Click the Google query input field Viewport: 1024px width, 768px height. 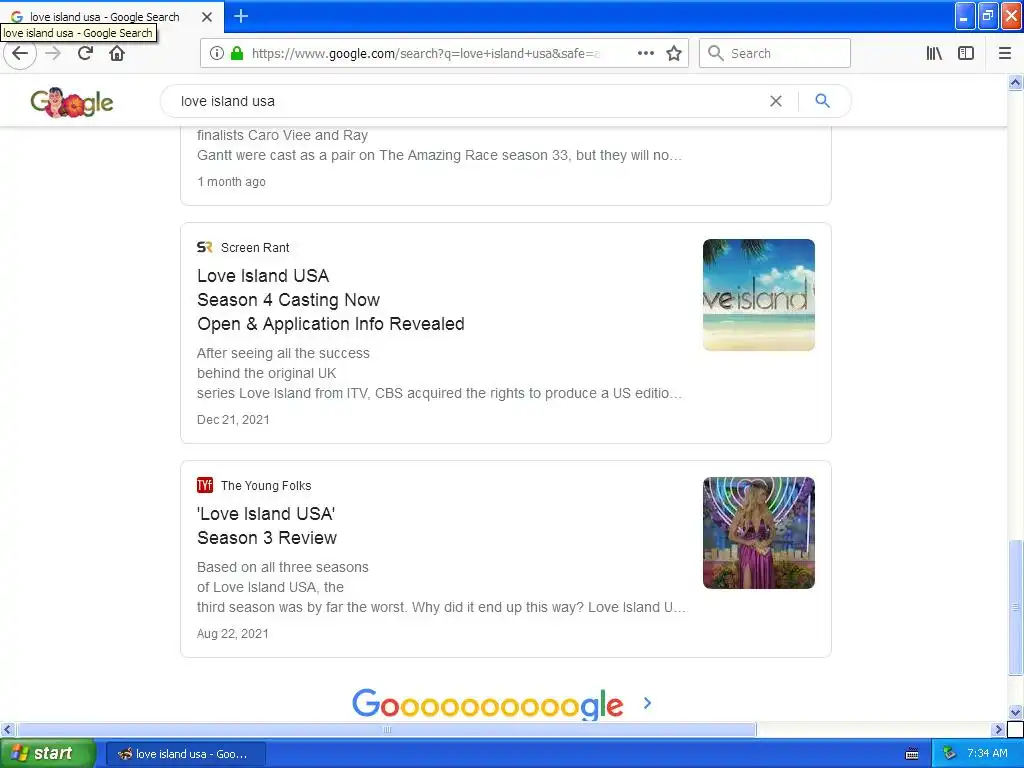click(x=470, y=101)
